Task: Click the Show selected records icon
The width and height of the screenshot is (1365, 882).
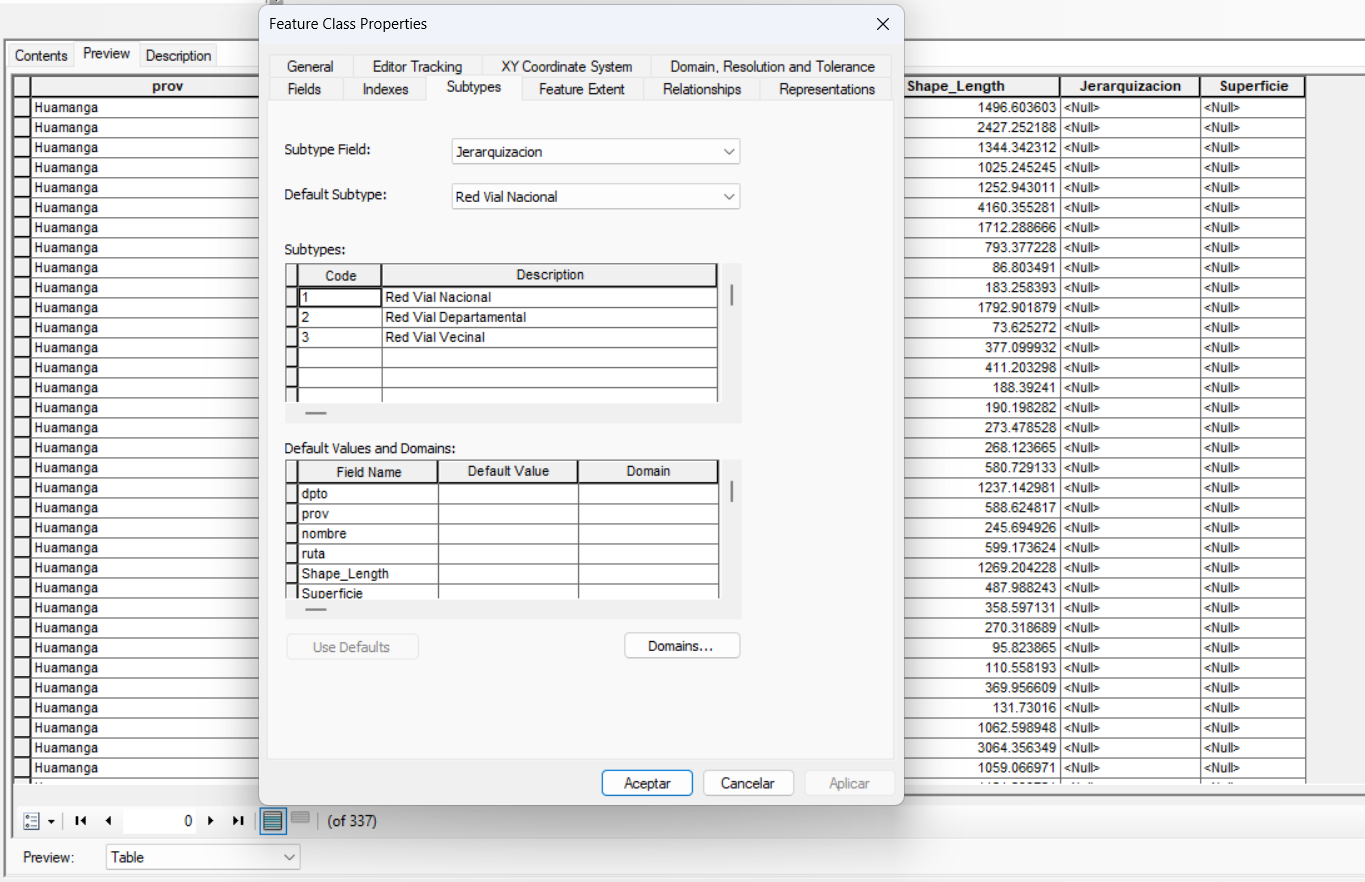Action: [300, 819]
